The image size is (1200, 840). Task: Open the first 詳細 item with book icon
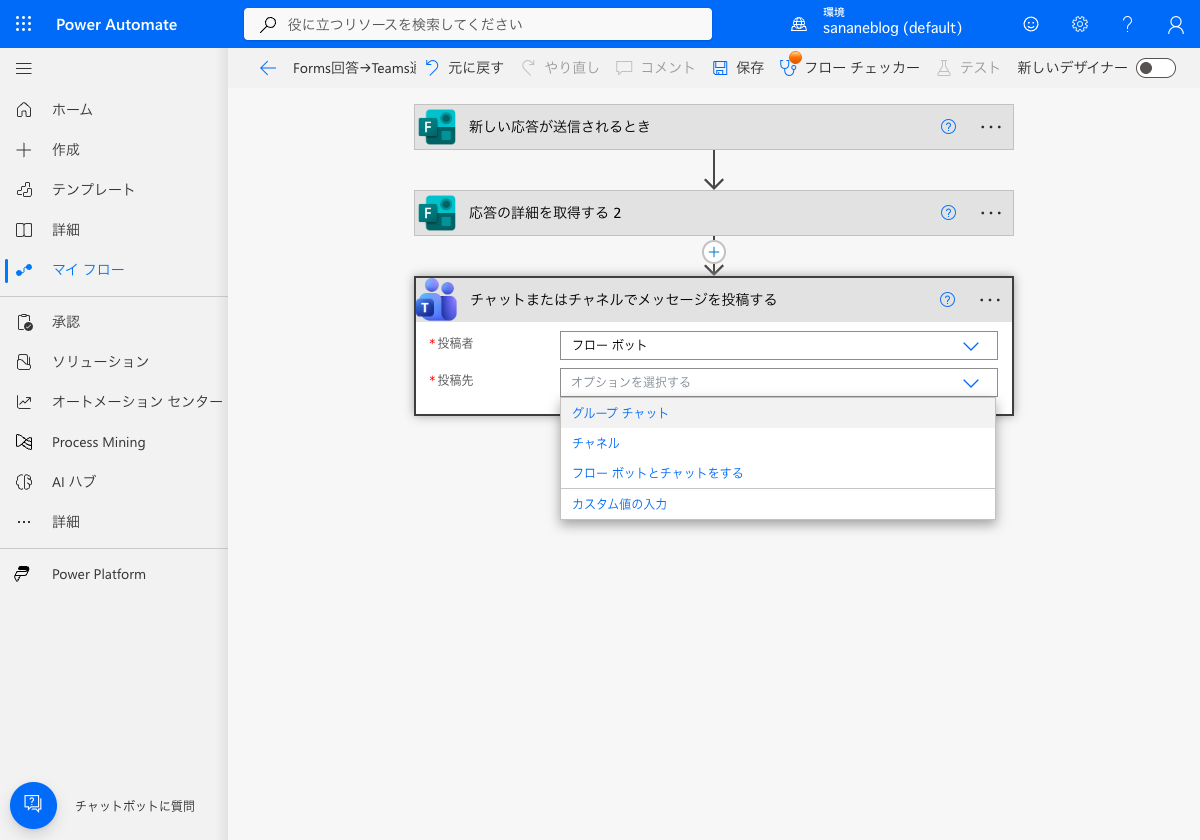tap(66, 230)
